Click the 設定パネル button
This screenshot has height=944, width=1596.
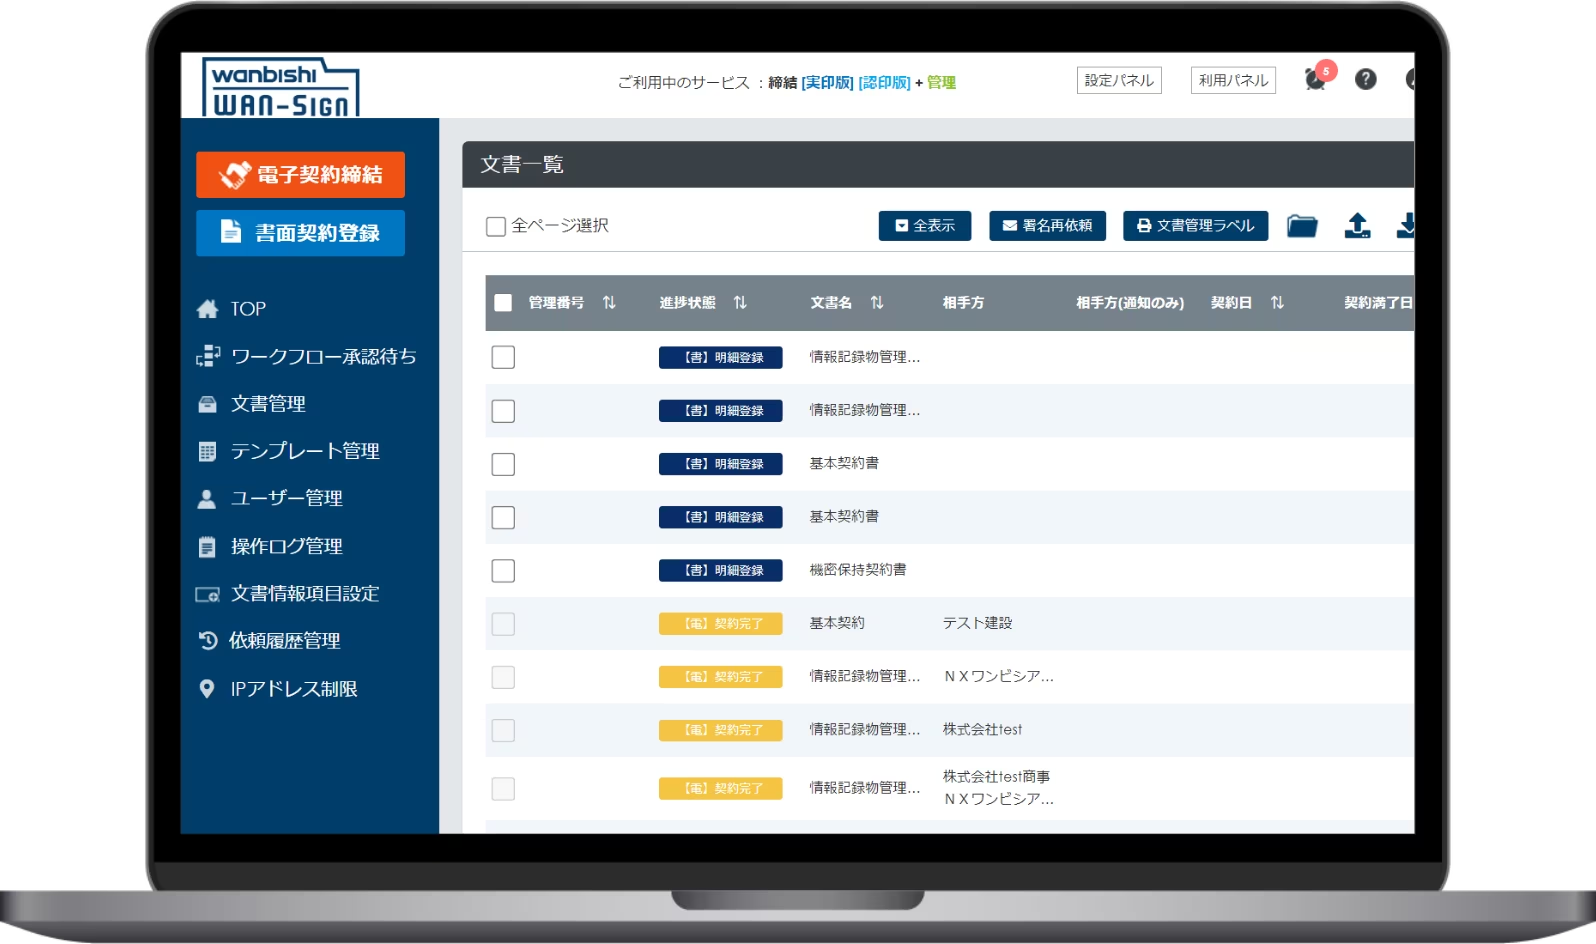[x=1119, y=80]
